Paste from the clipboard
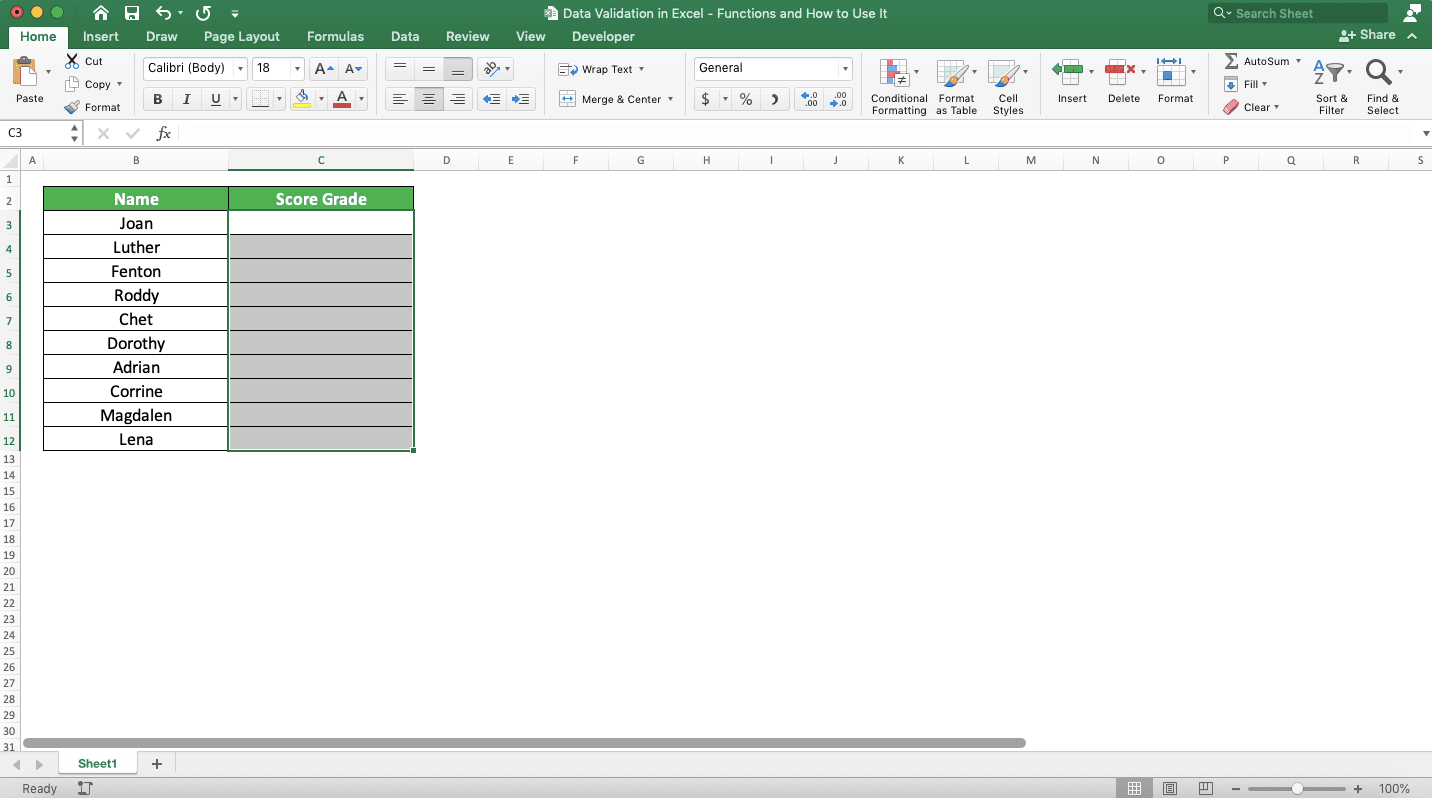This screenshot has height=798, width=1432. (29, 80)
